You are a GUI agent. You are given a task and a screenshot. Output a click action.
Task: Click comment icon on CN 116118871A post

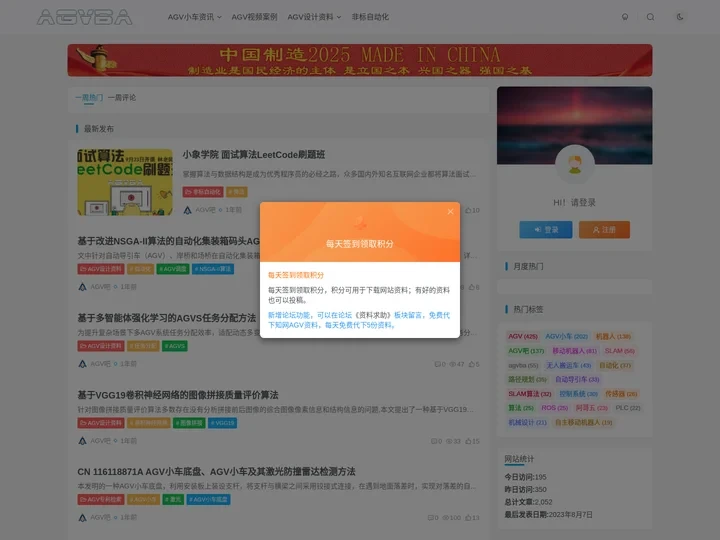[x=431, y=518]
